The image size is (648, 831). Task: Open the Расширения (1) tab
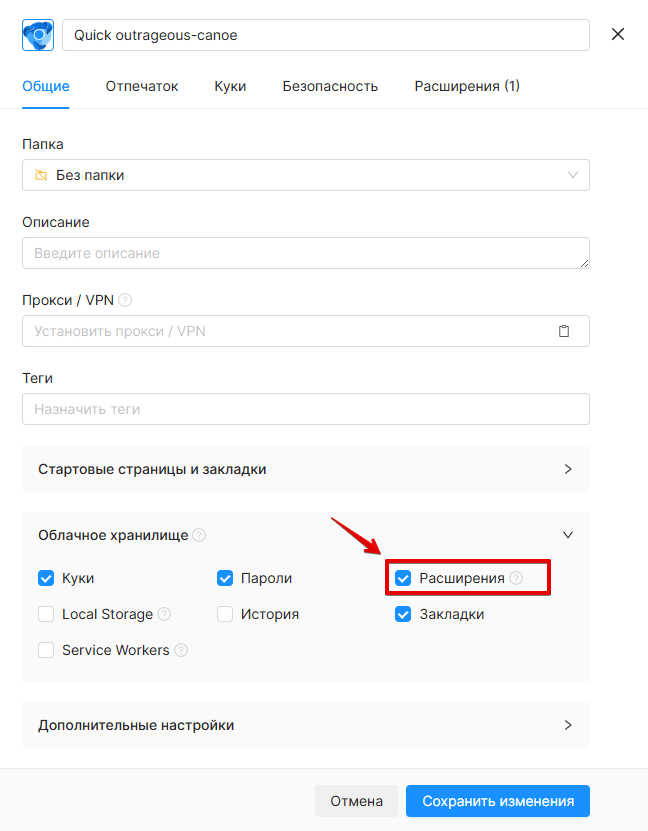[467, 86]
